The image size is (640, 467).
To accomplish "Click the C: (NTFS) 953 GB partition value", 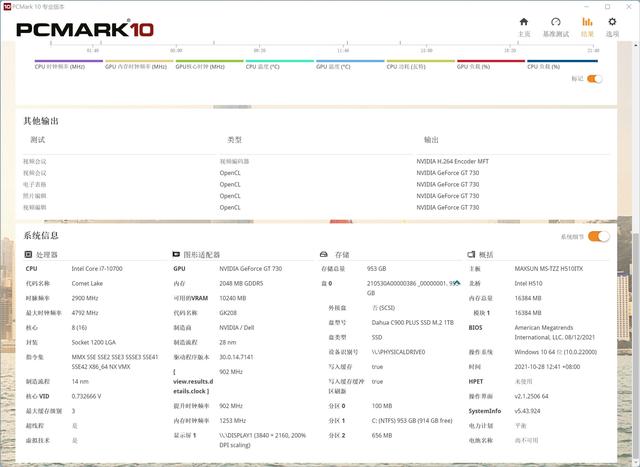I will click(412, 420).
